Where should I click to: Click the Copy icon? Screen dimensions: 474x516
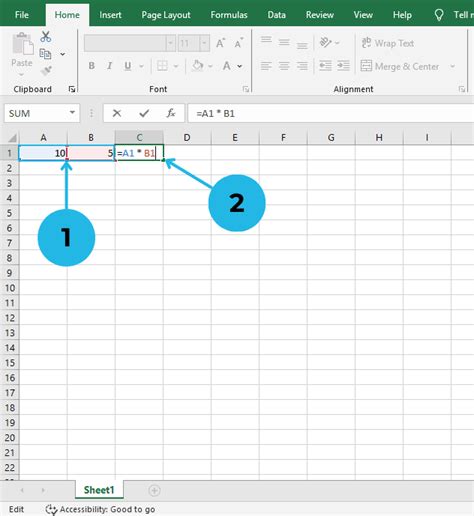pos(45,54)
